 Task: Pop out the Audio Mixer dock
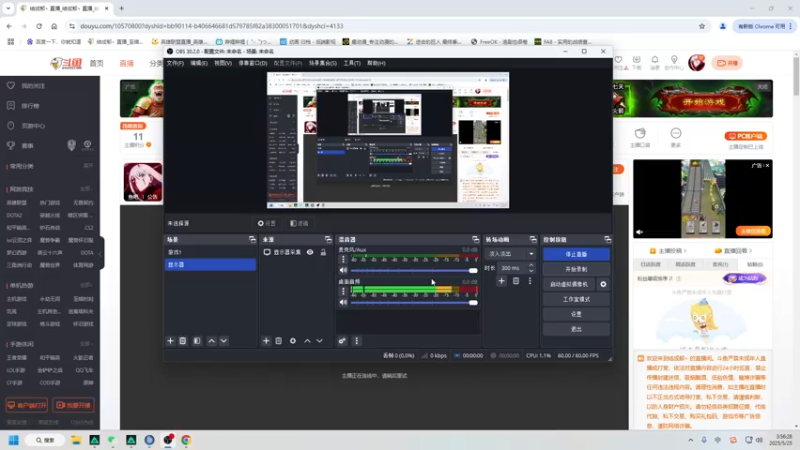pyautogui.click(x=476, y=239)
